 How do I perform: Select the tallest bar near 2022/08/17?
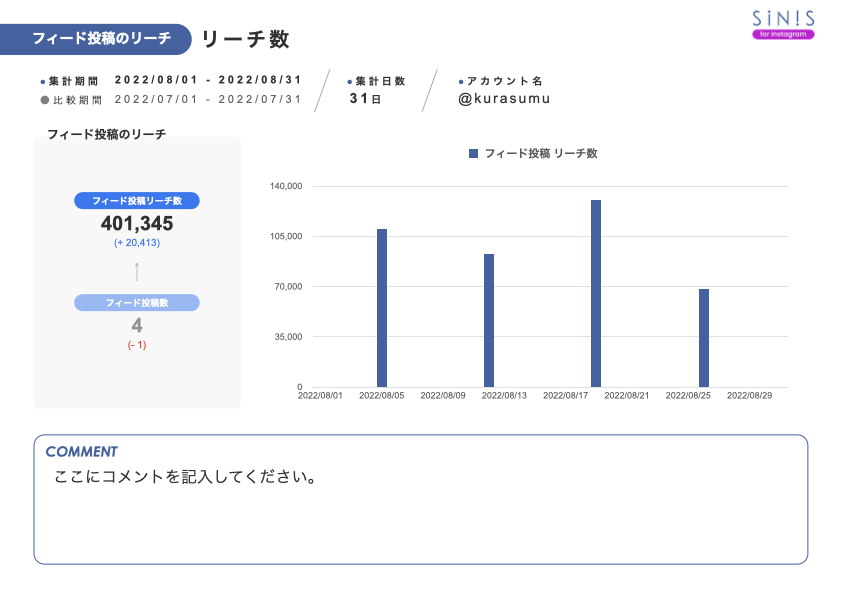(596, 290)
